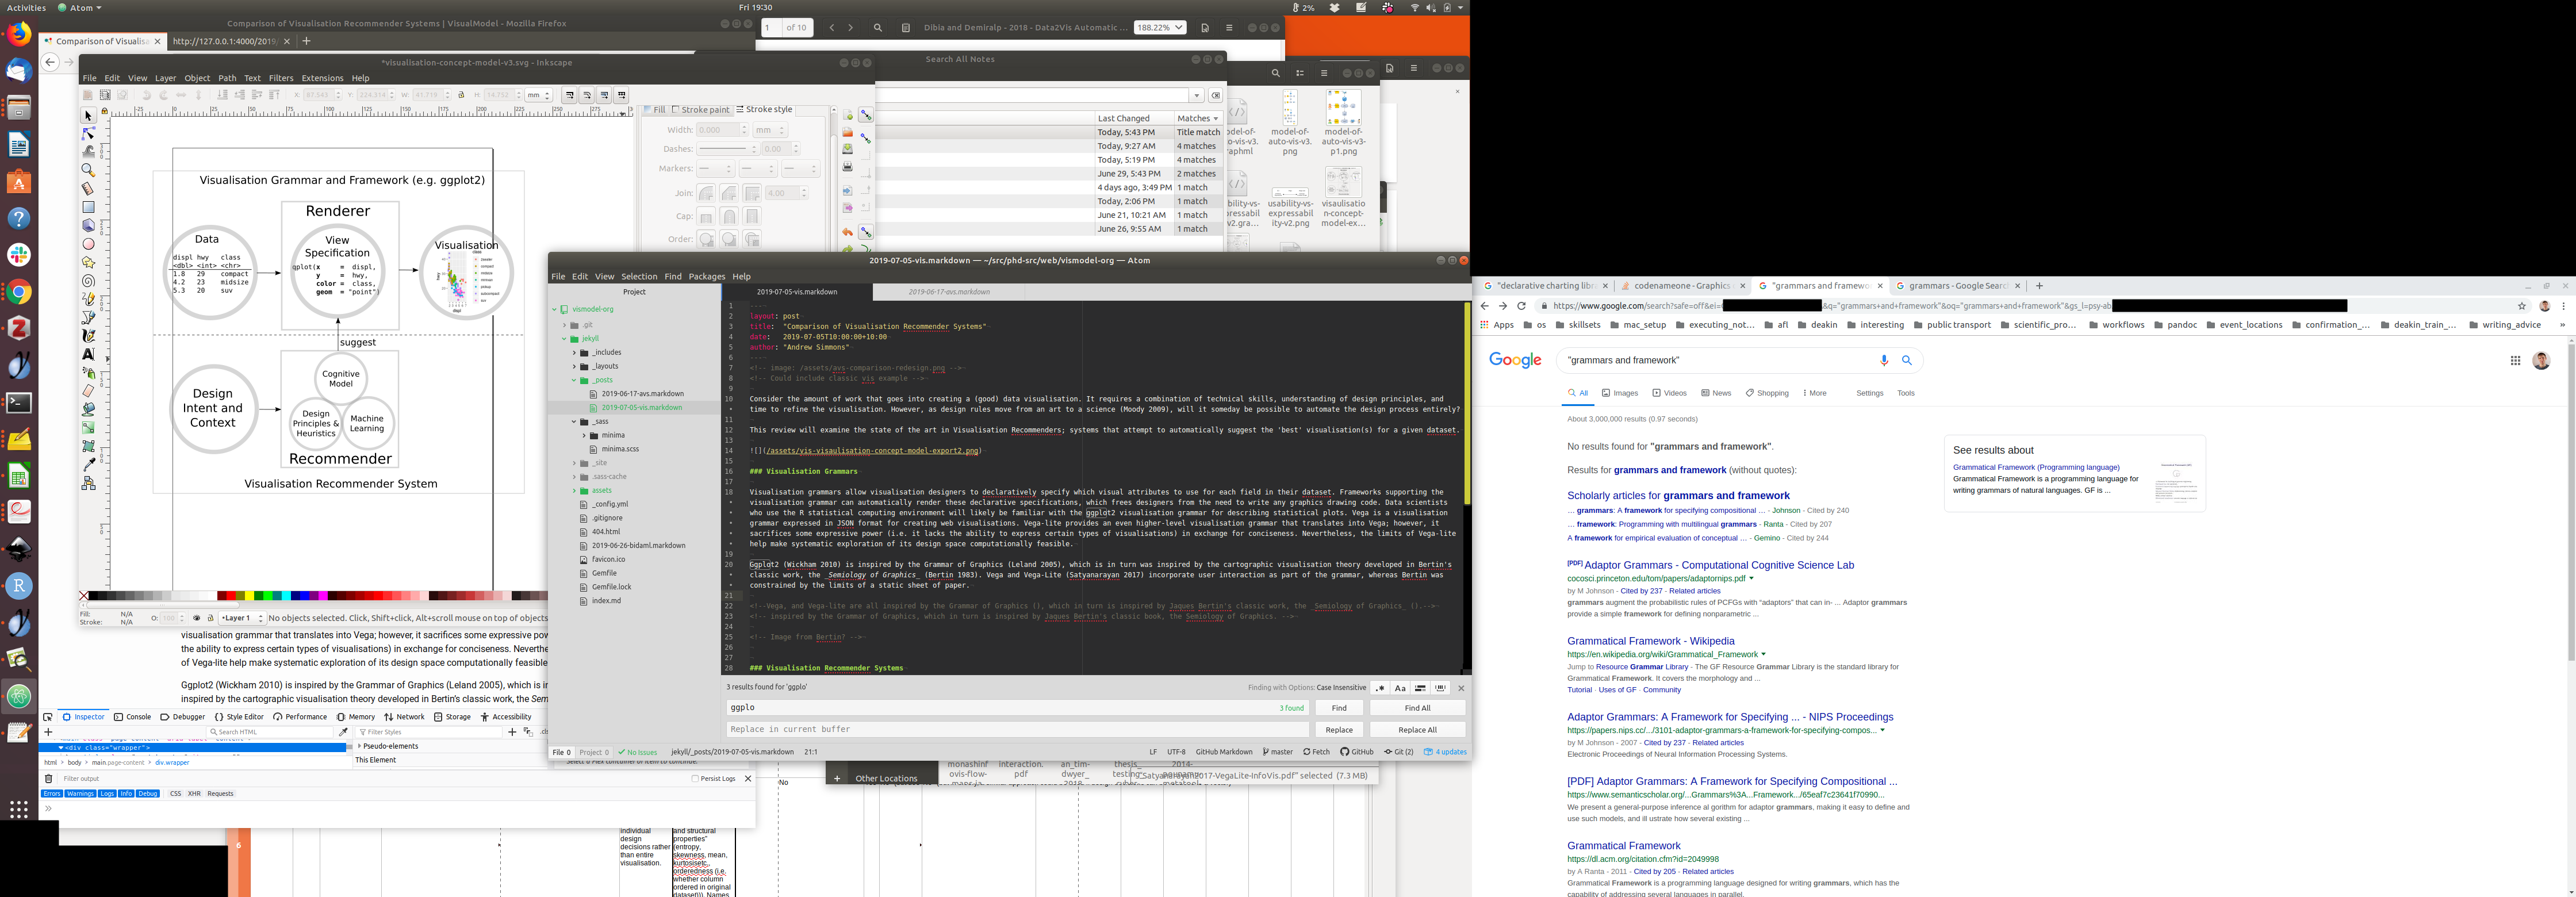Open the Packages menu in Atom
Image resolution: width=2576 pixels, height=897 pixels.
(706, 277)
